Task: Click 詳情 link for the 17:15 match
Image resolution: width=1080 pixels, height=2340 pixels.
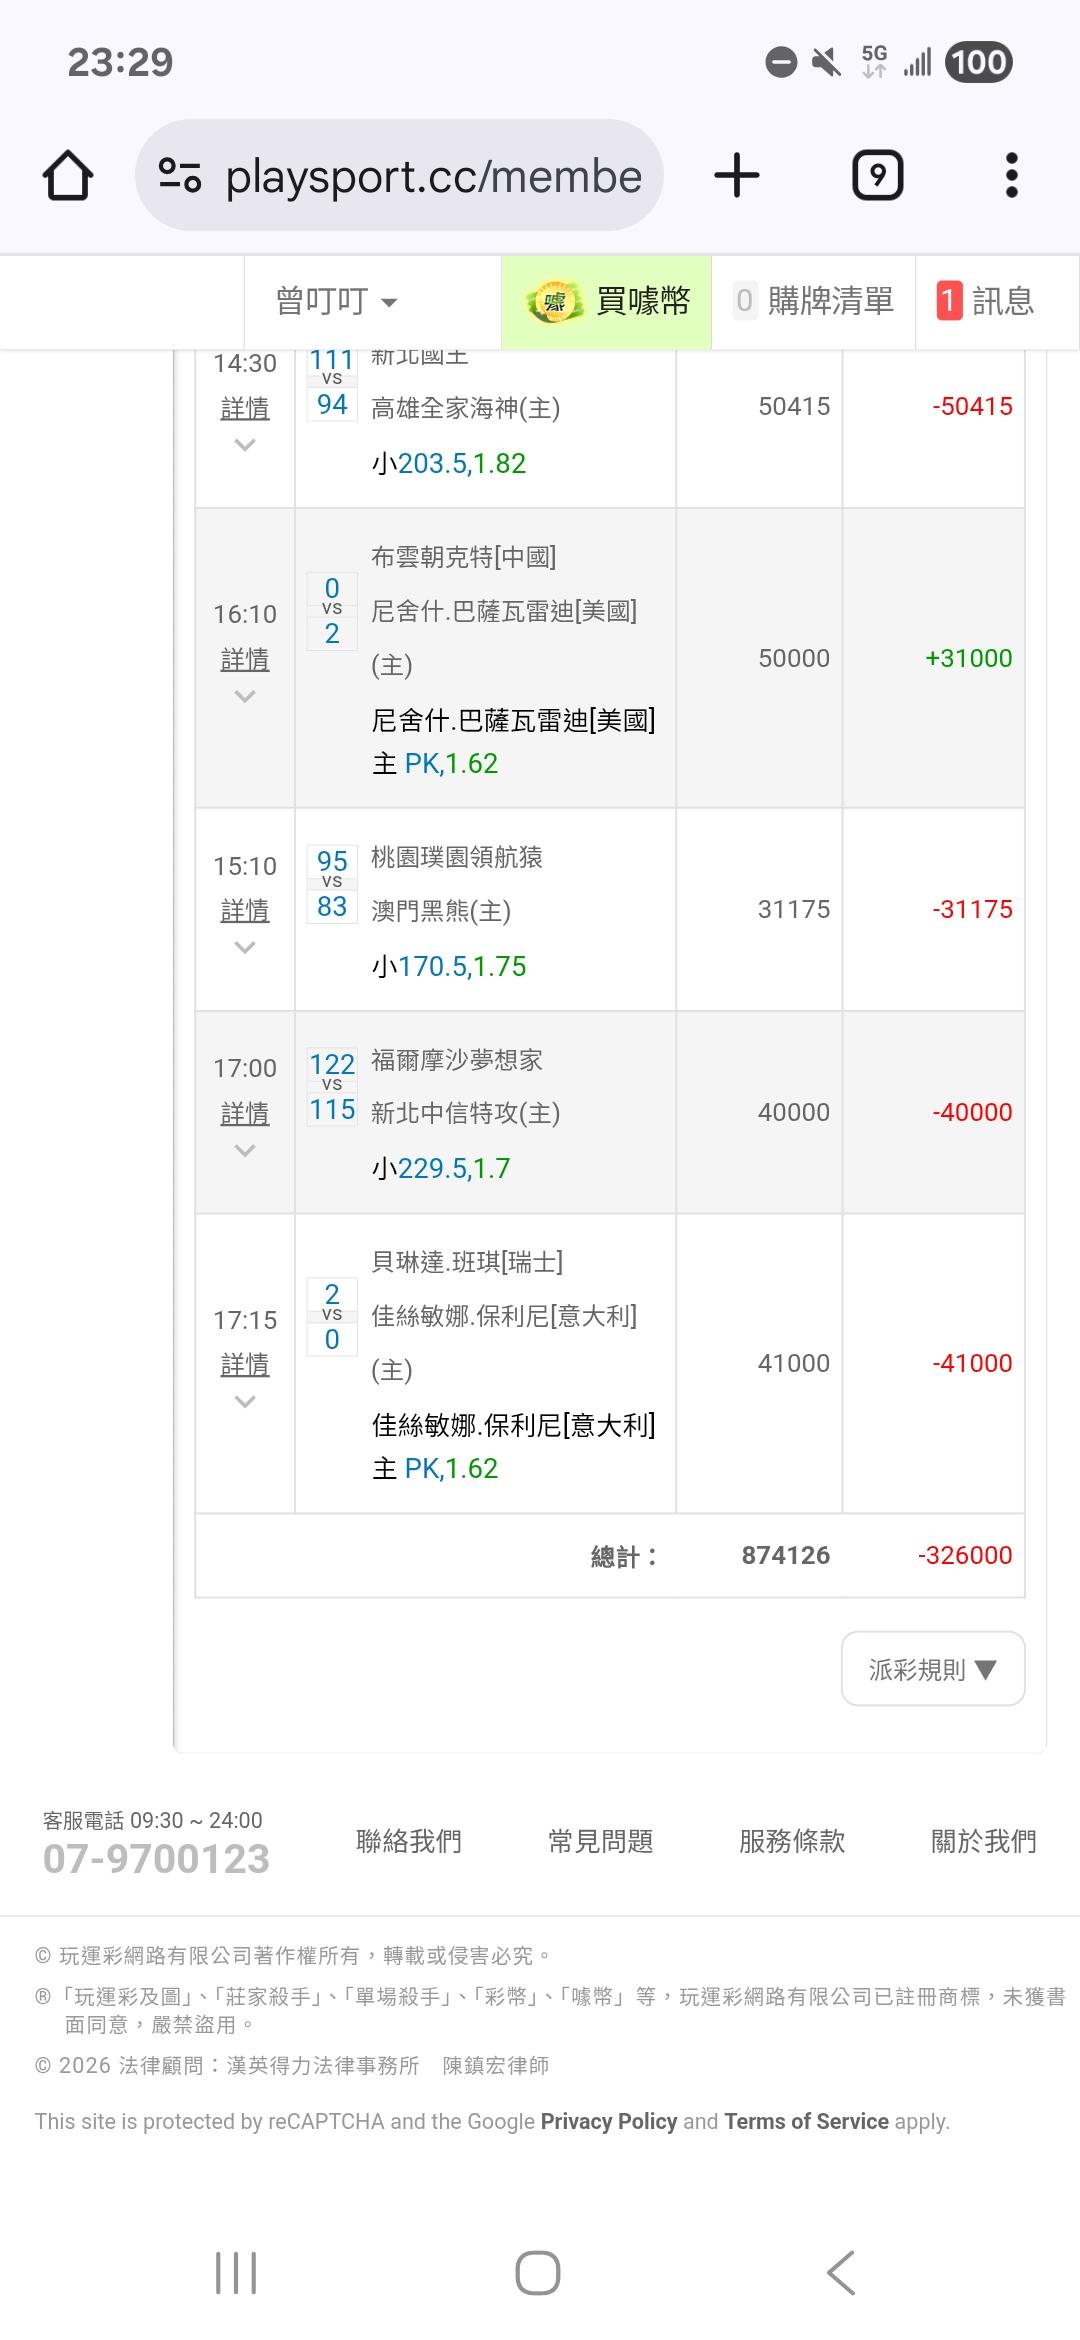Action: (245, 1365)
